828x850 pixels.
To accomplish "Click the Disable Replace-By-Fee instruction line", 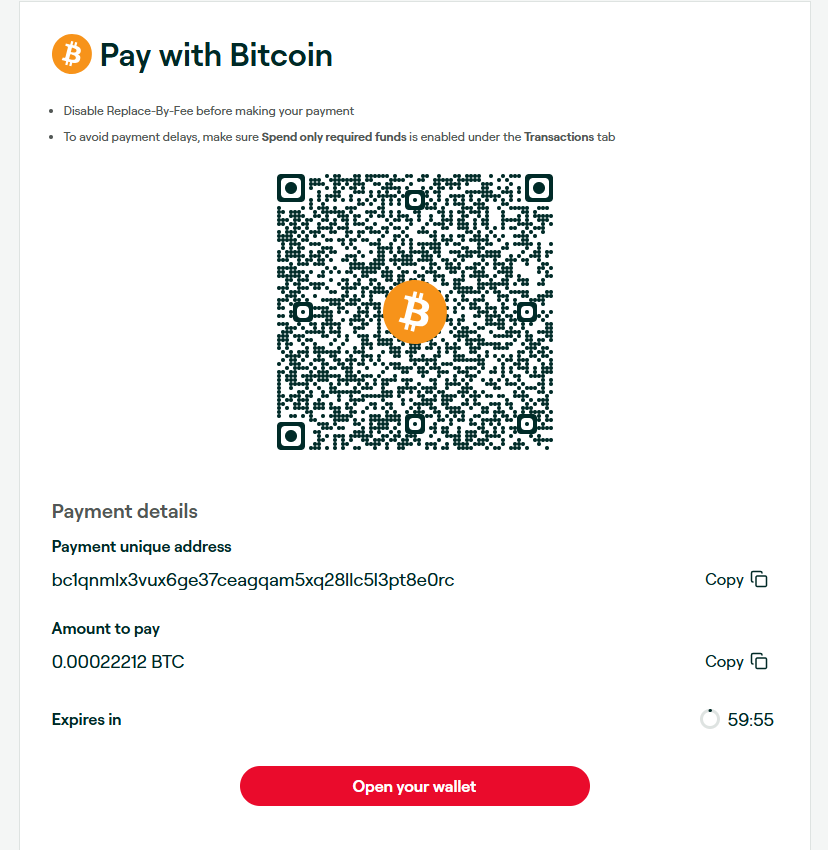I will click(x=209, y=111).
